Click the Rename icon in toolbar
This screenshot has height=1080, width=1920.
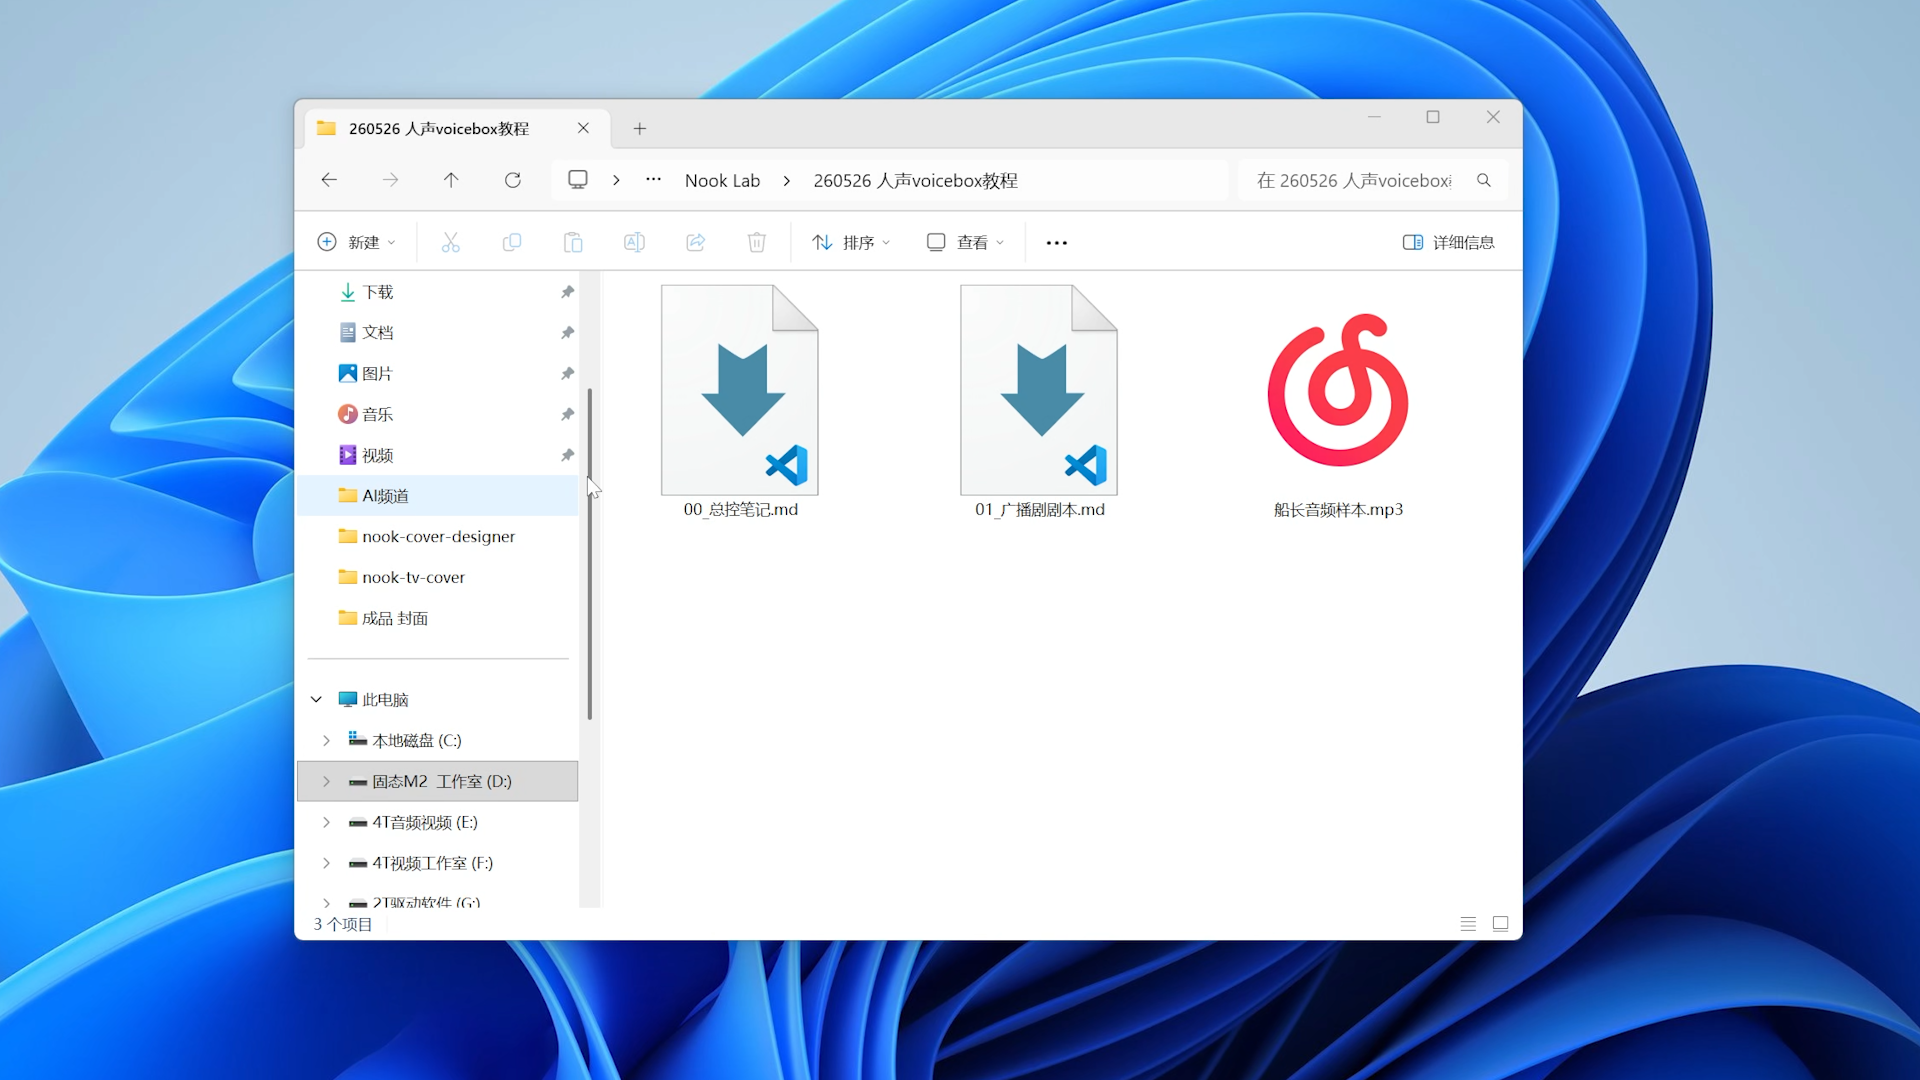[634, 242]
